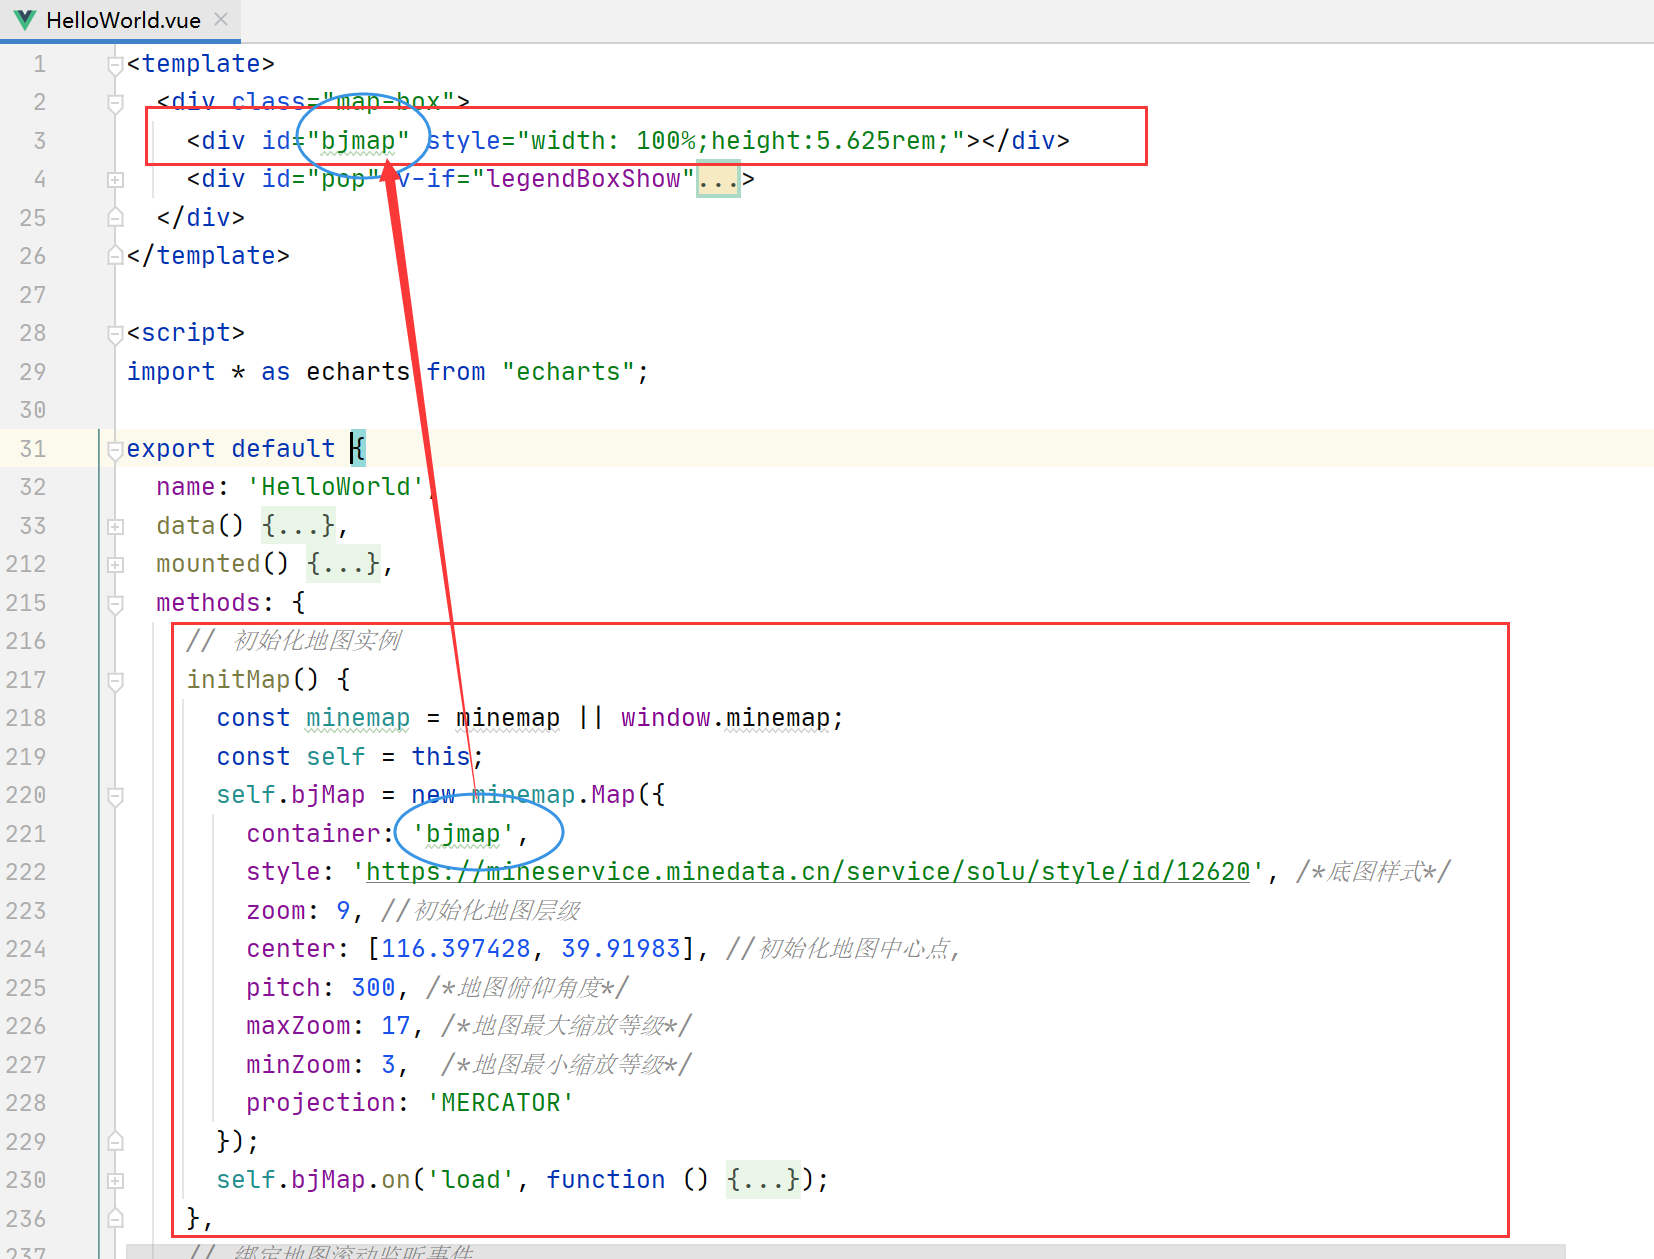Click the circled 'bjmap' container value

tap(463, 833)
